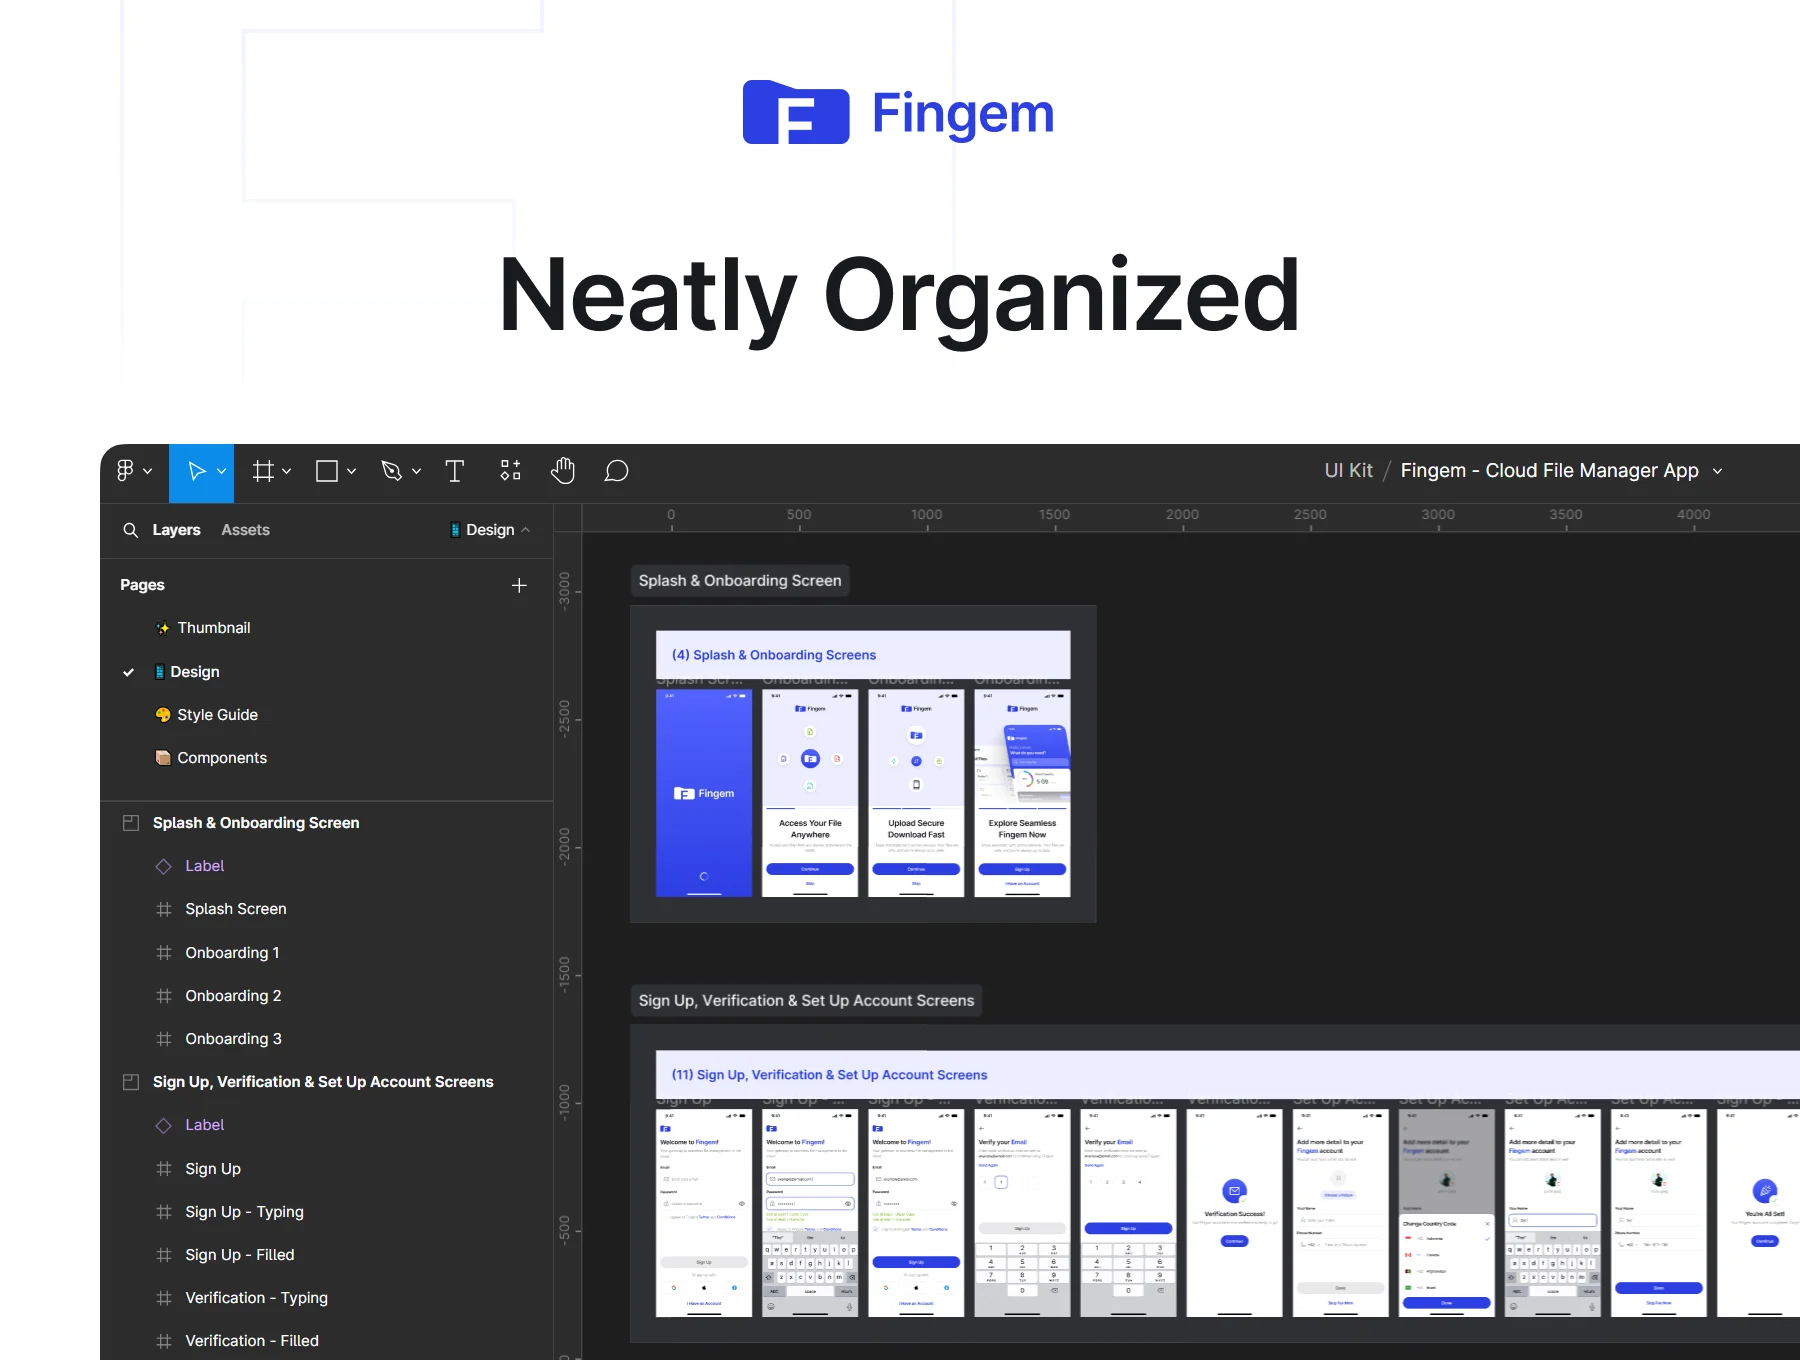Image resolution: width=1800 pixels, height=1360 pixels.
Task: Activate the Hand tool
Action: tap(563, 471)
